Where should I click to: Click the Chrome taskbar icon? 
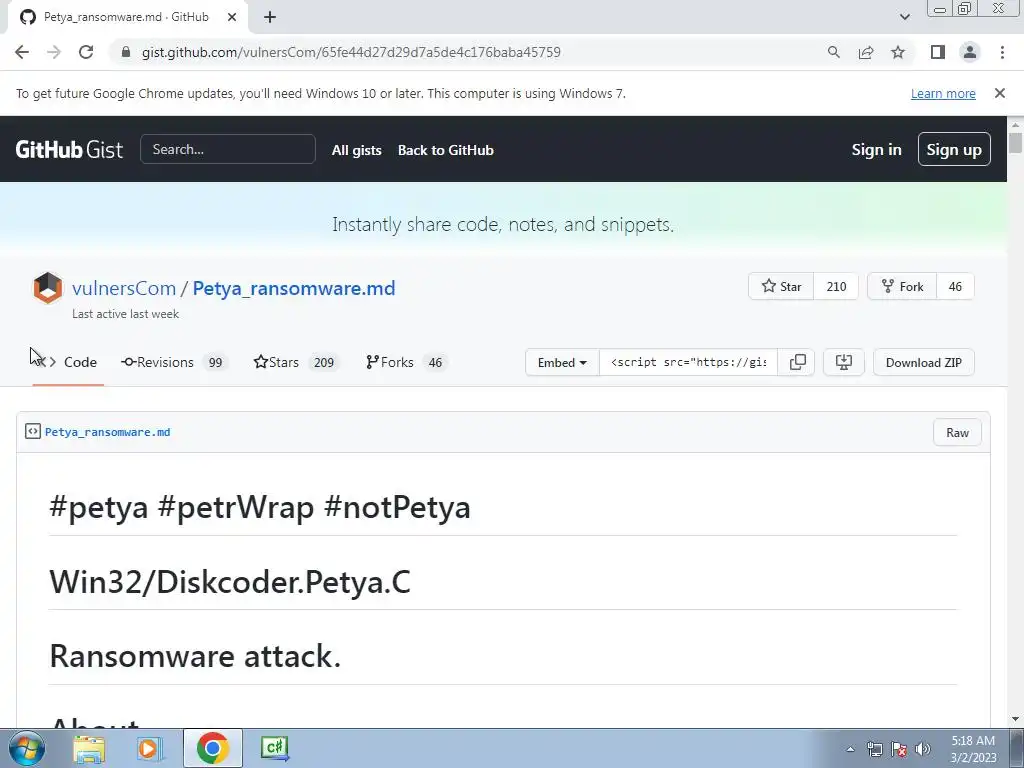(x=212, y=748)
